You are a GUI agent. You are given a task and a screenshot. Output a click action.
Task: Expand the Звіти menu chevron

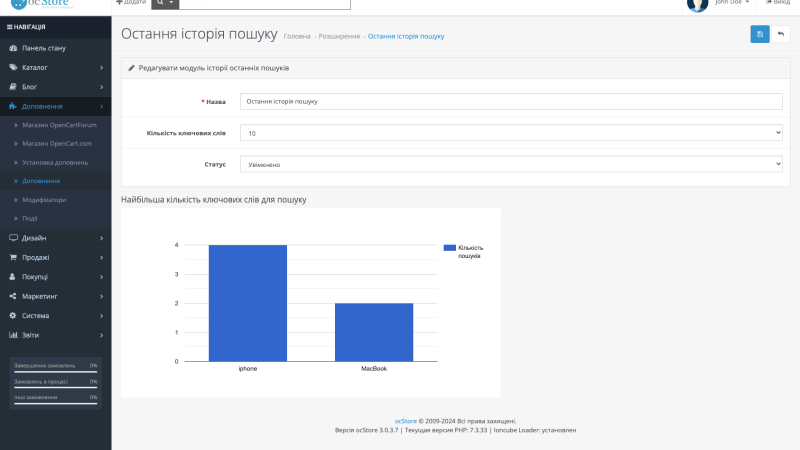[x=102, y=335]
